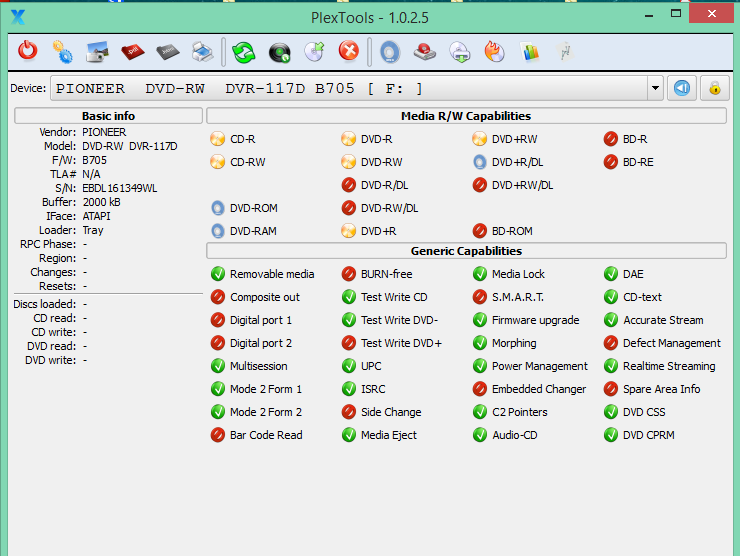Select the C2 Pointers label

click(520, 412)
